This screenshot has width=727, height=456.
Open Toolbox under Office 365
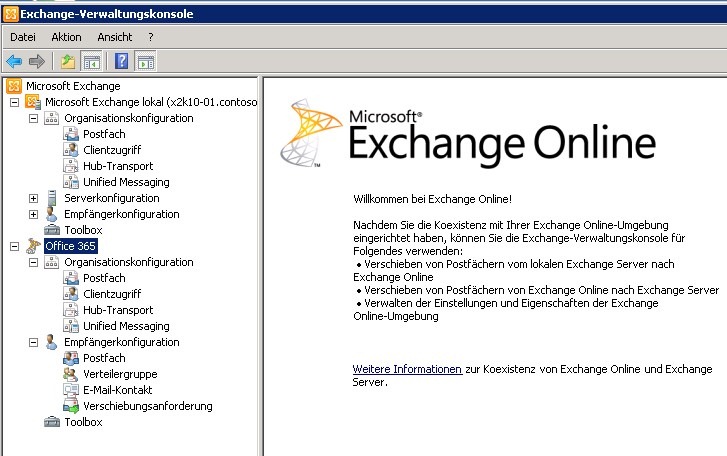[83, 422]
